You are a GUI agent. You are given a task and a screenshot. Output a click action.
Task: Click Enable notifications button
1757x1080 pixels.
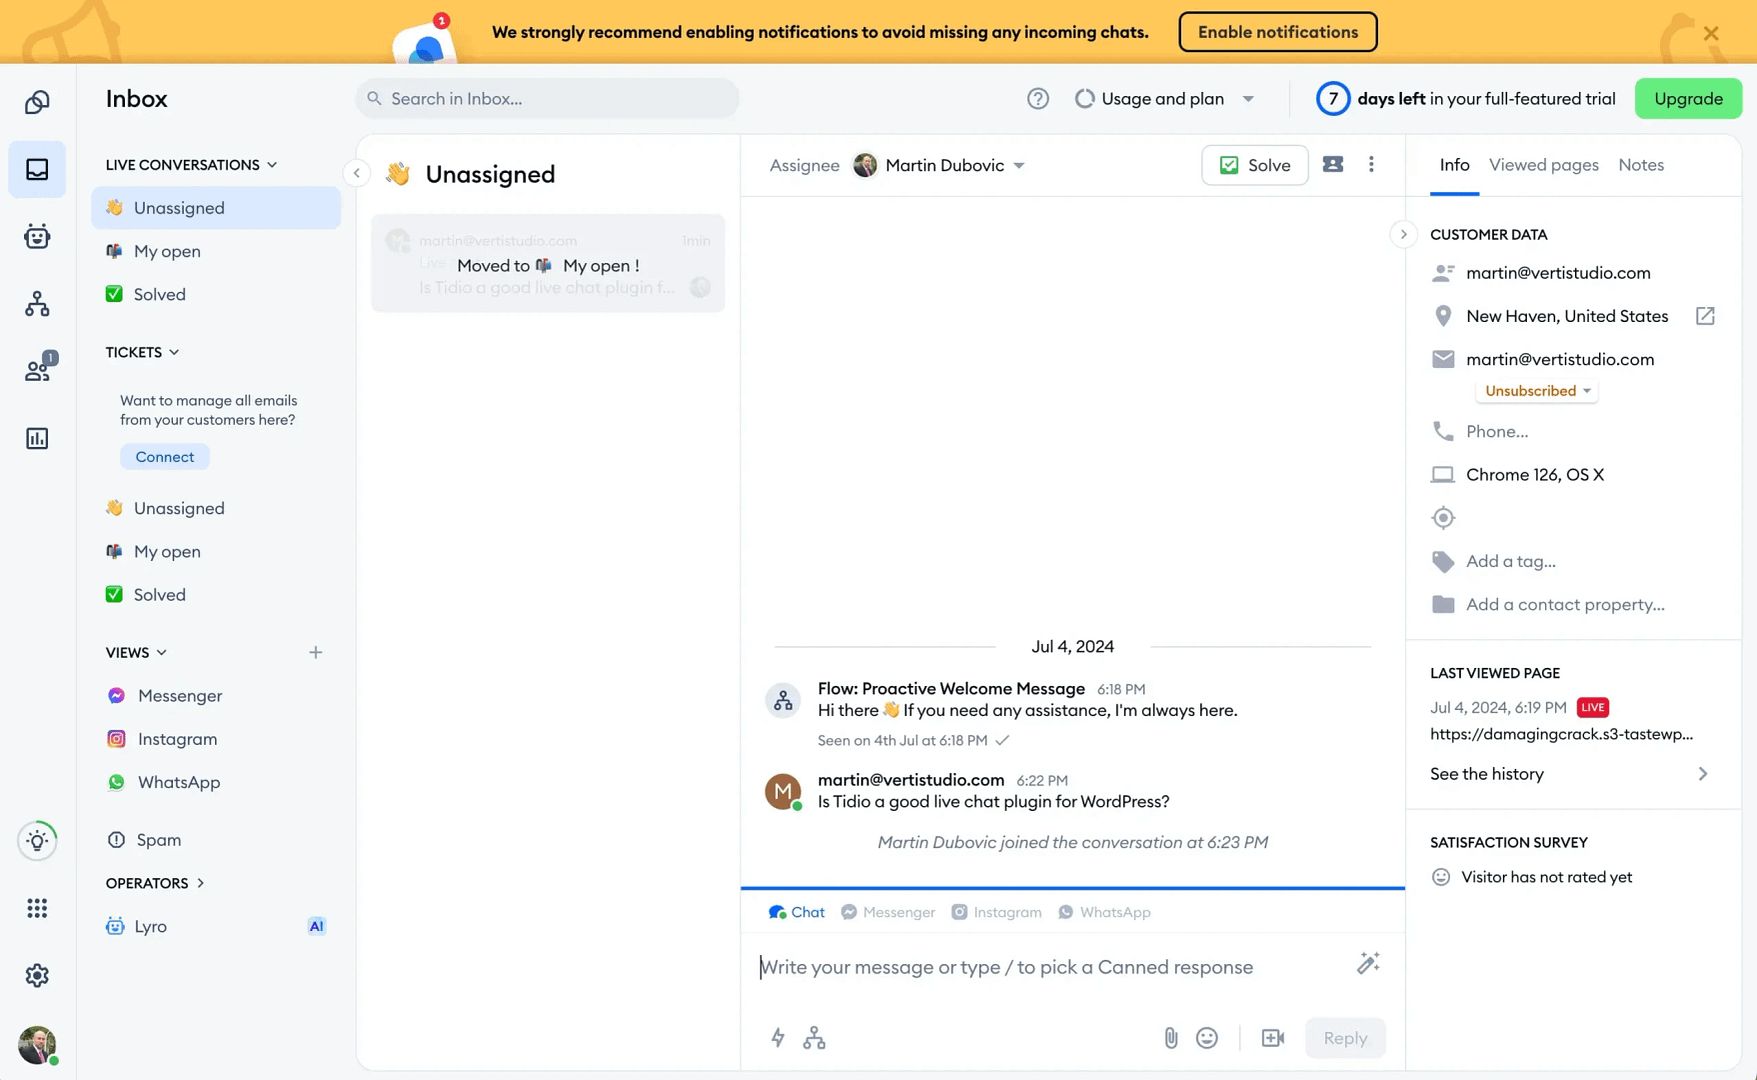(1278, 32)
